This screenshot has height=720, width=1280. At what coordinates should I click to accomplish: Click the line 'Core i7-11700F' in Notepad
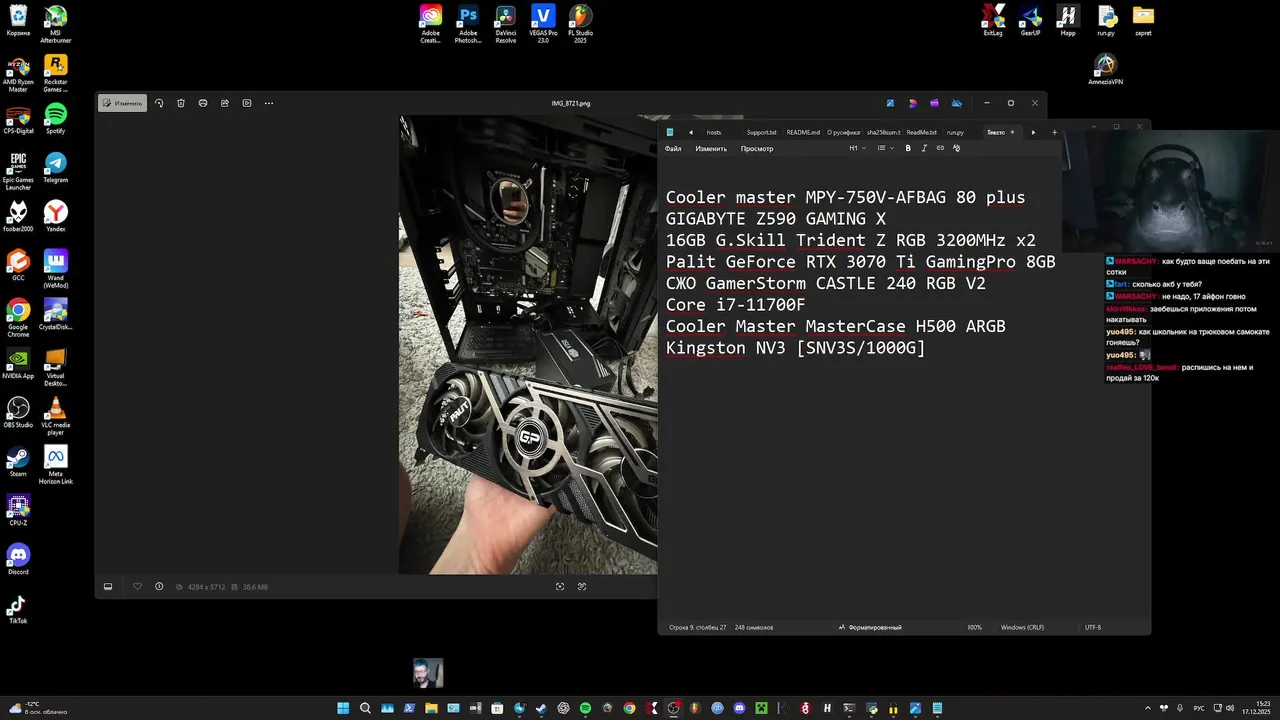click(x=735, y=305)
